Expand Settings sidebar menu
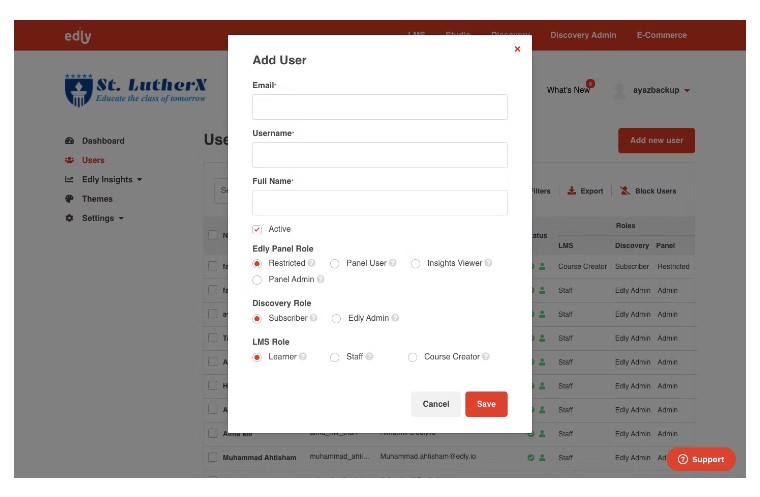 pos(103,218)
